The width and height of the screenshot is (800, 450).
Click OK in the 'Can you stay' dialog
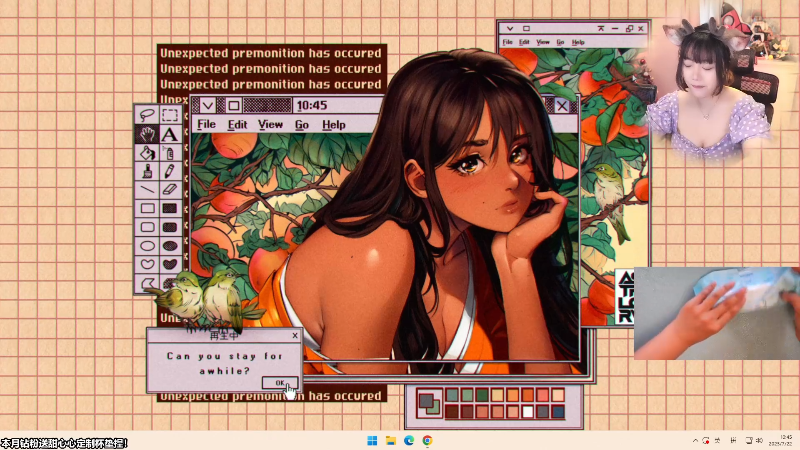280,383
